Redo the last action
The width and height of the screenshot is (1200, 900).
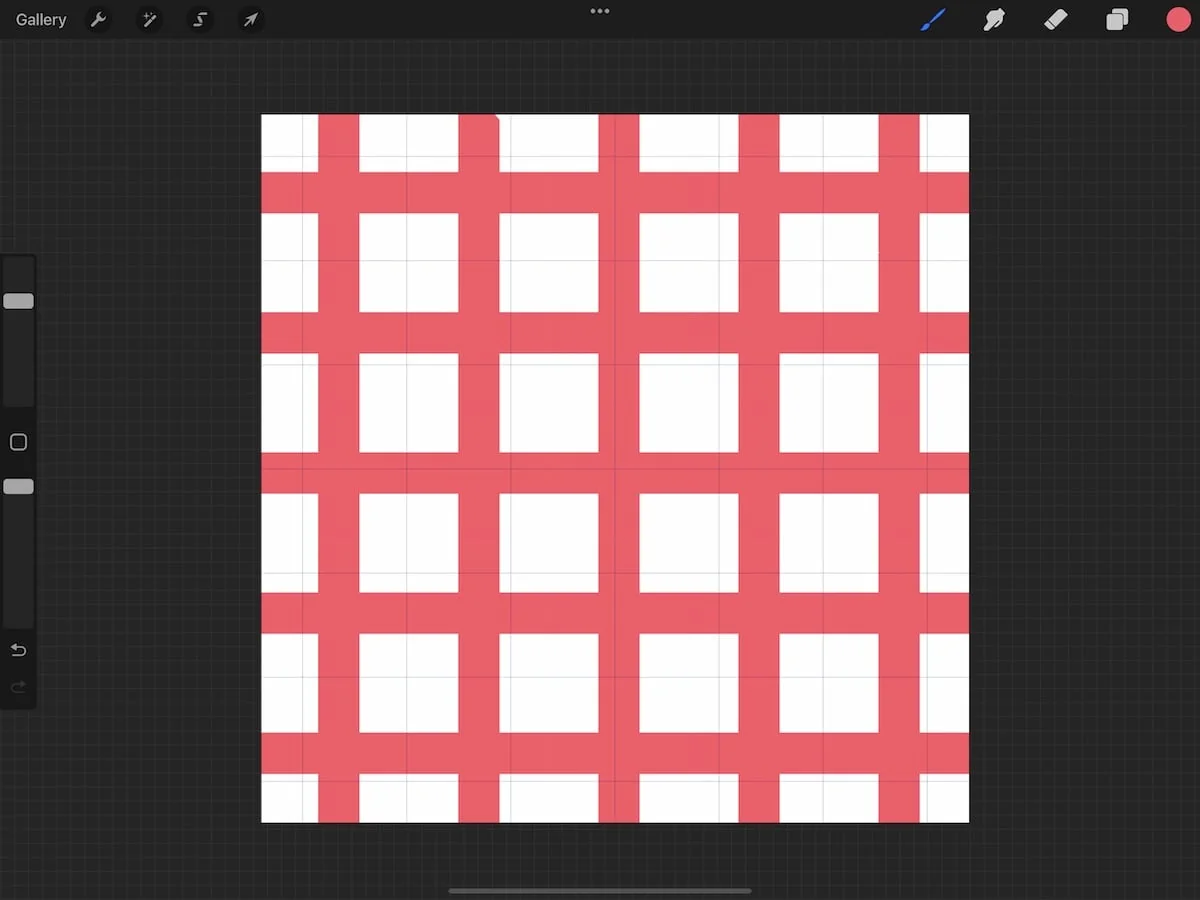18,687
